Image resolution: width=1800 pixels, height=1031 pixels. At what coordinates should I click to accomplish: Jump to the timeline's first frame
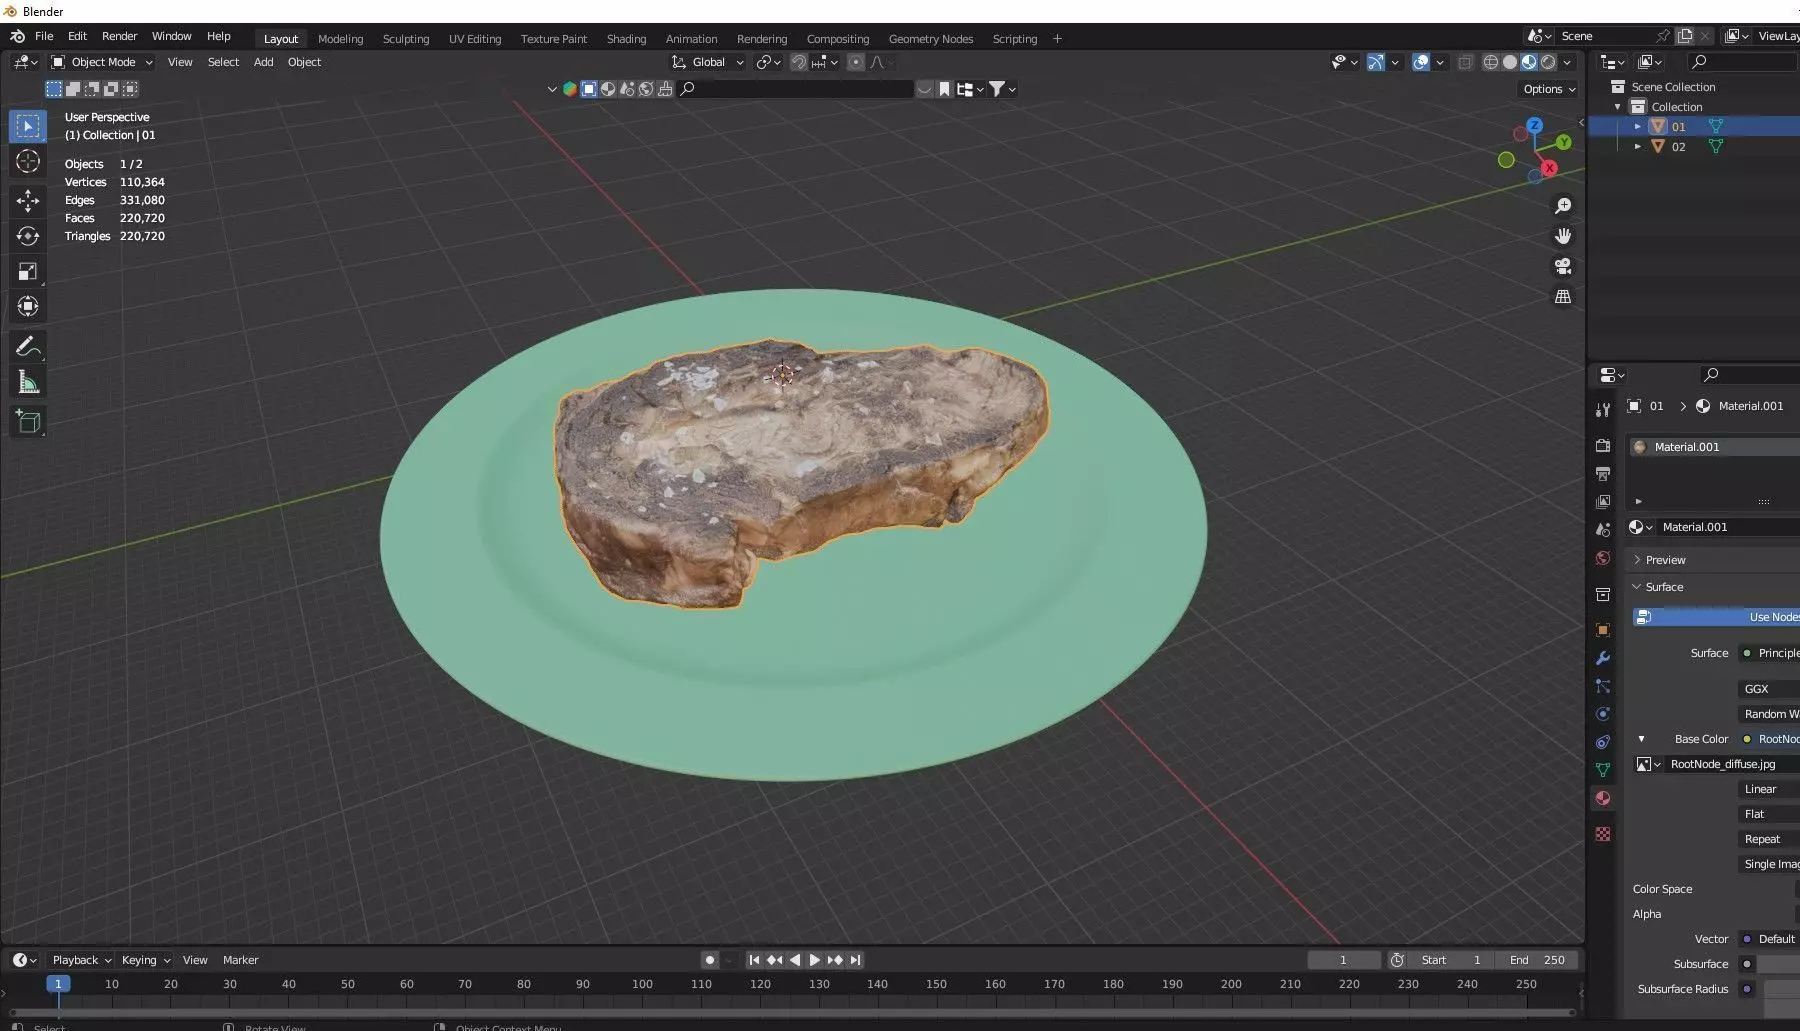tap(755, 960)
